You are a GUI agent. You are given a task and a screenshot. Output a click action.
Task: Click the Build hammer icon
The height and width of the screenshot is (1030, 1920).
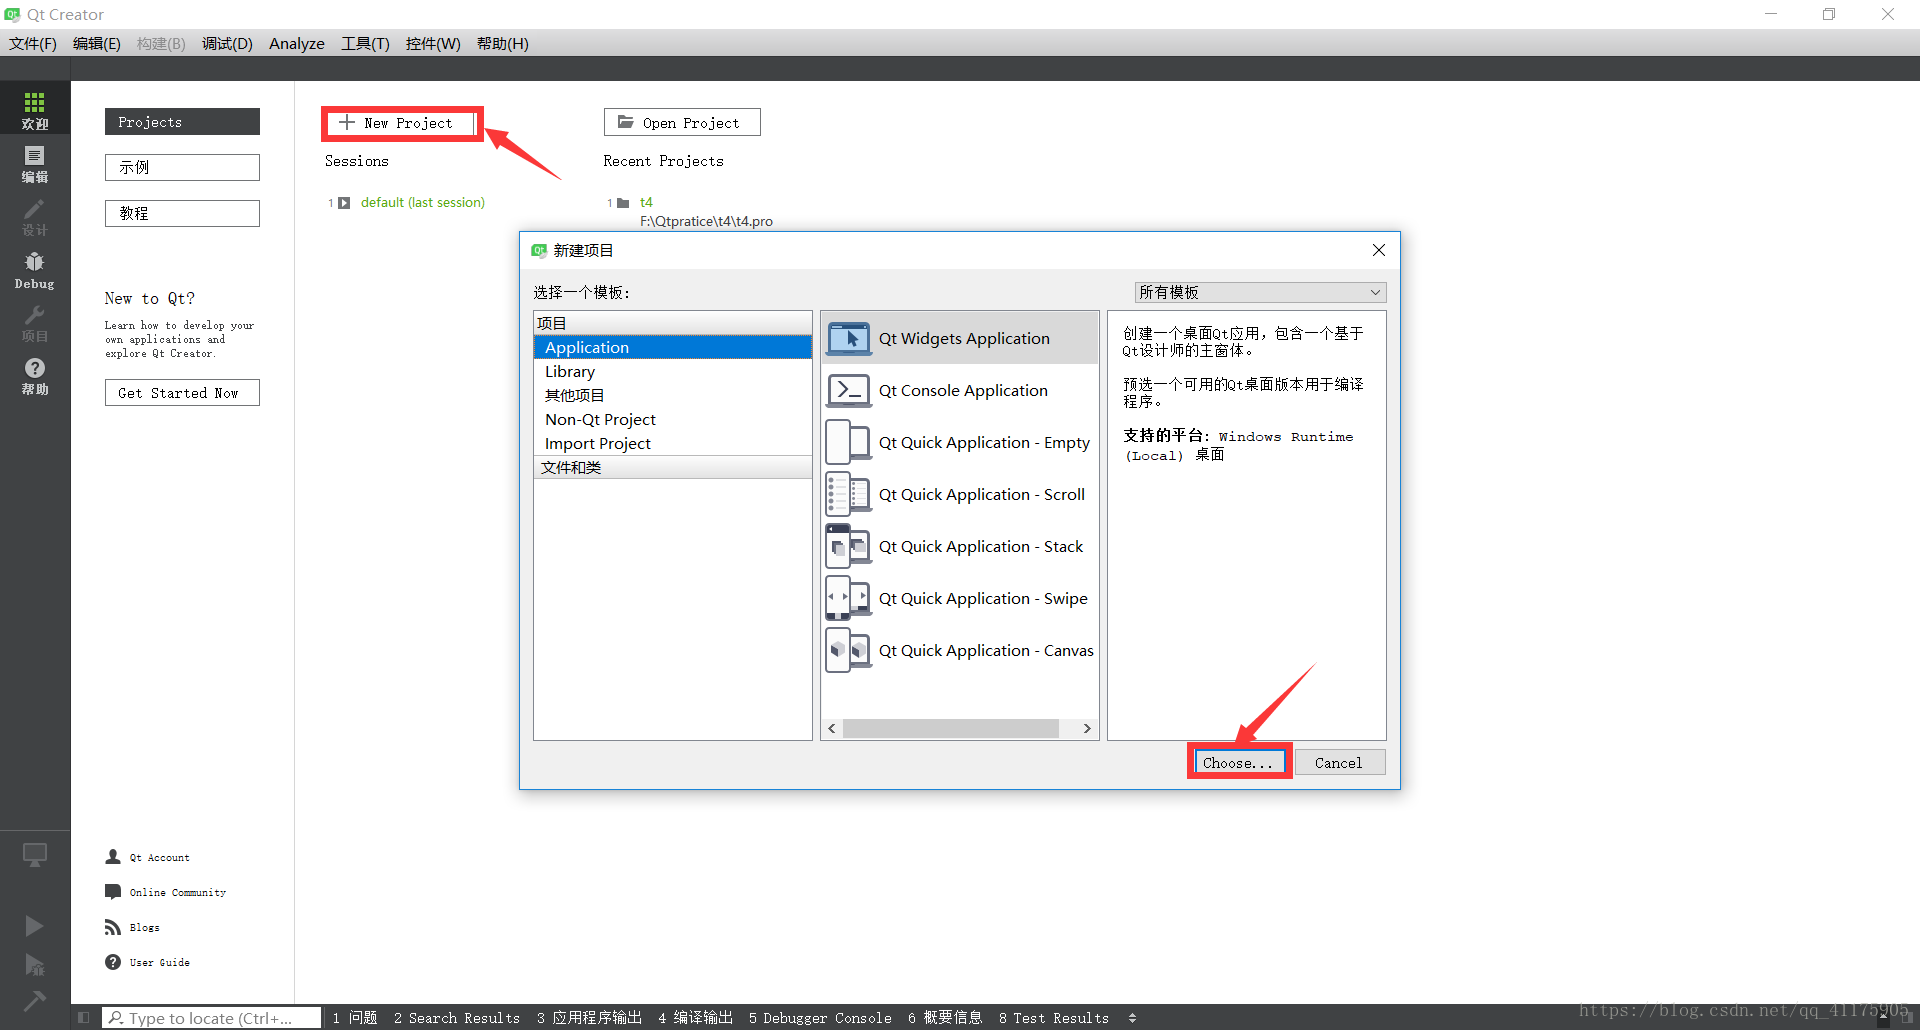(x=35, y=1000)
